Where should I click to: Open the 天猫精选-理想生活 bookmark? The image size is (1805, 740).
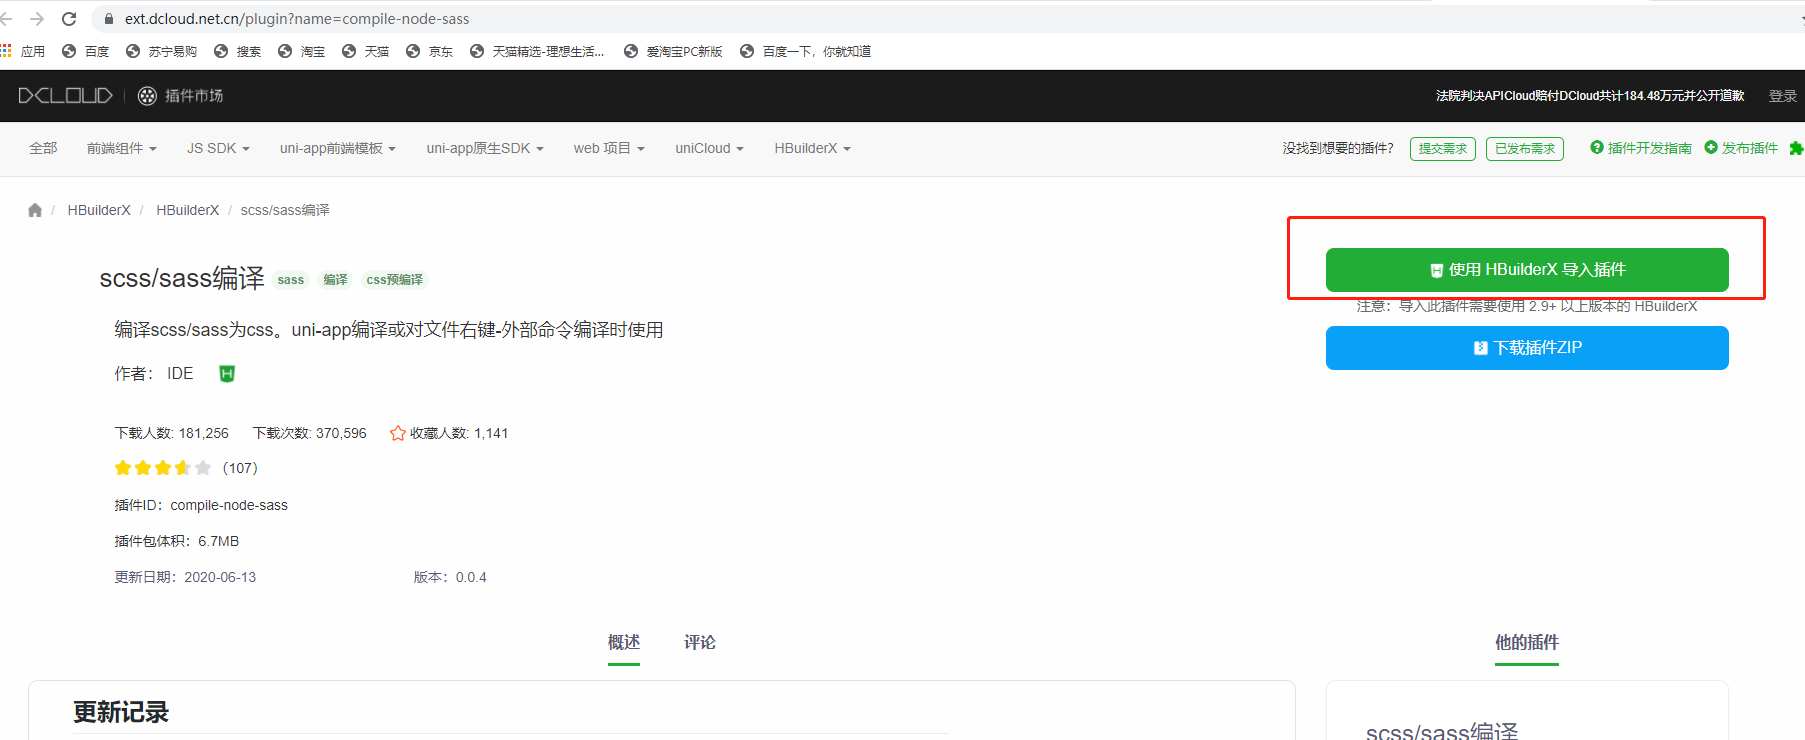537,51
